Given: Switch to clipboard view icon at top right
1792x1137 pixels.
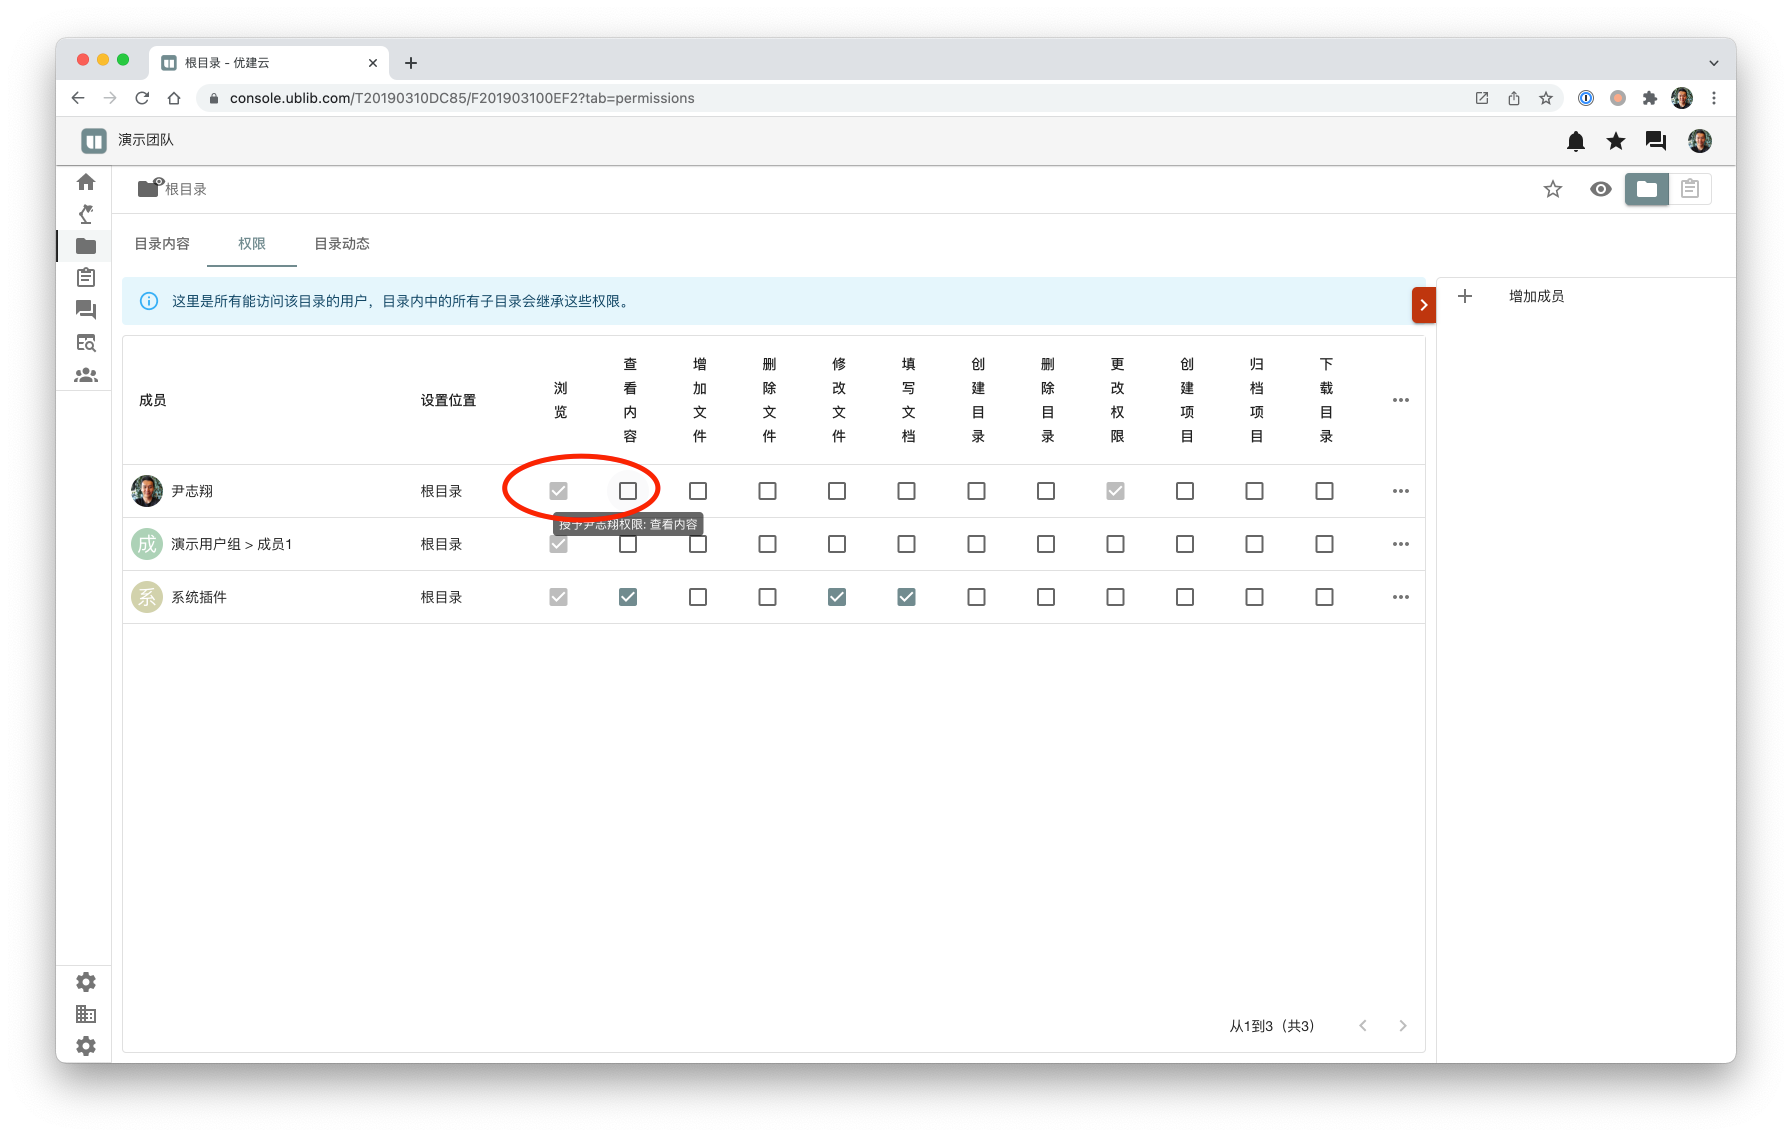Looking at the screenshot, I should [x=1689, y=189].
